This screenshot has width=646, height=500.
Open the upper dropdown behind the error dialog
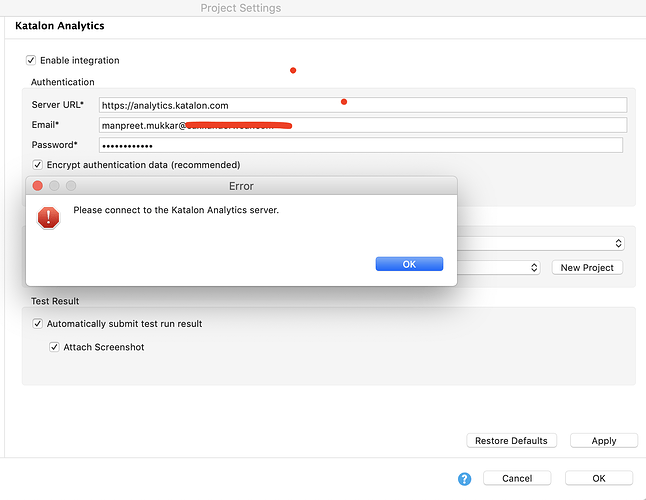(617, 243)
